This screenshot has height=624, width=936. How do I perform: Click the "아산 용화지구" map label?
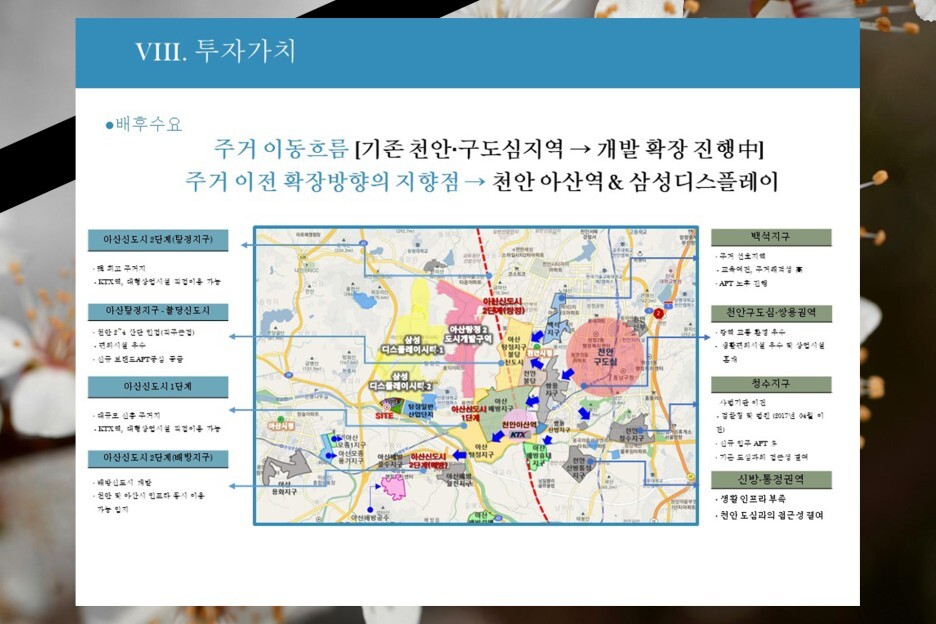284,487
